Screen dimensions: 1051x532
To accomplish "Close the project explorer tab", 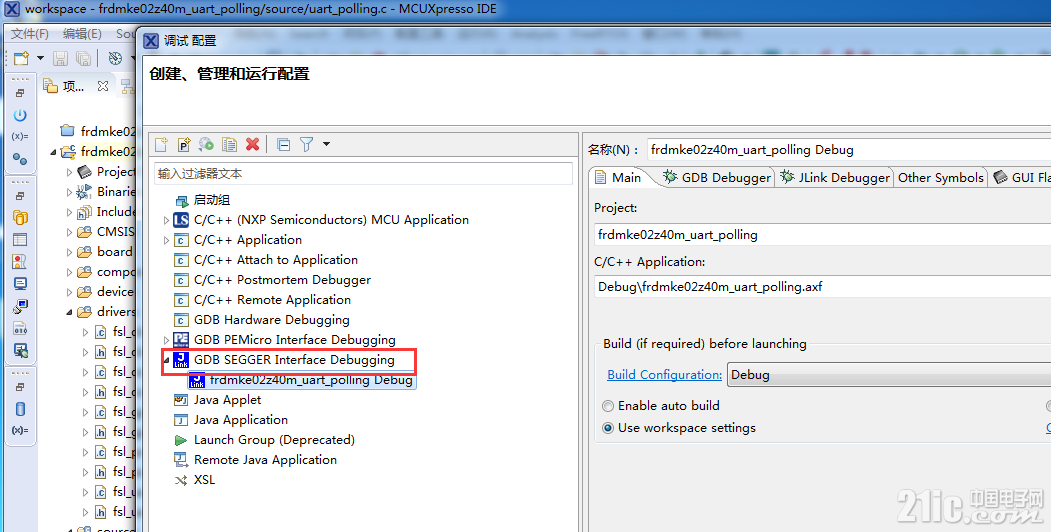I will coord(103,86).
